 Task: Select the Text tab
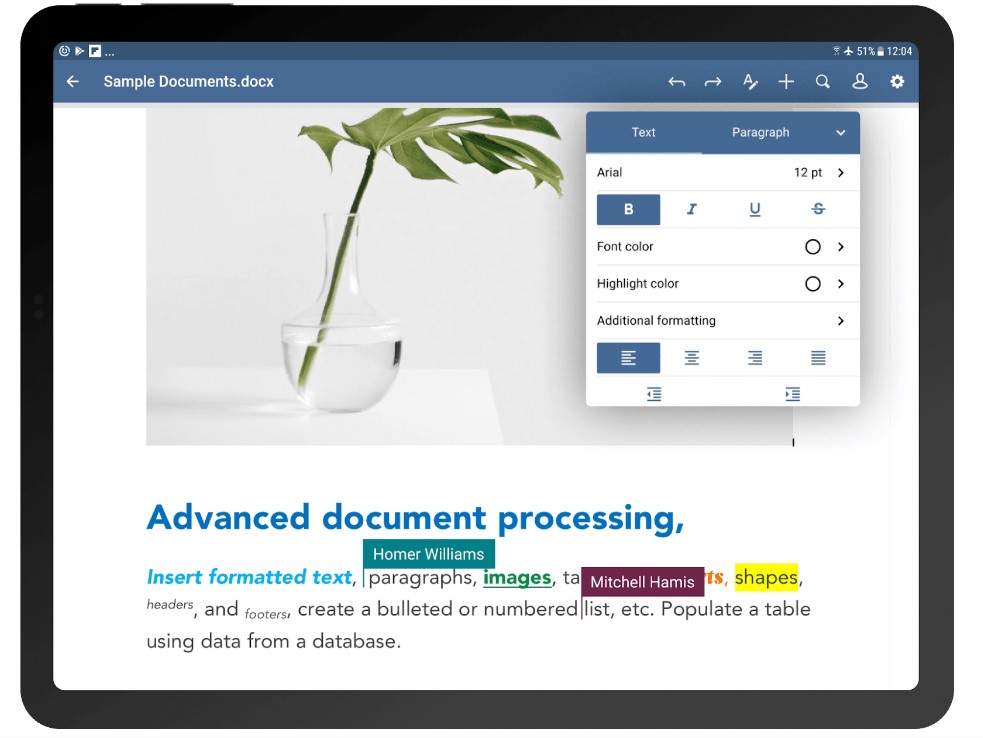tap(643, 132)
